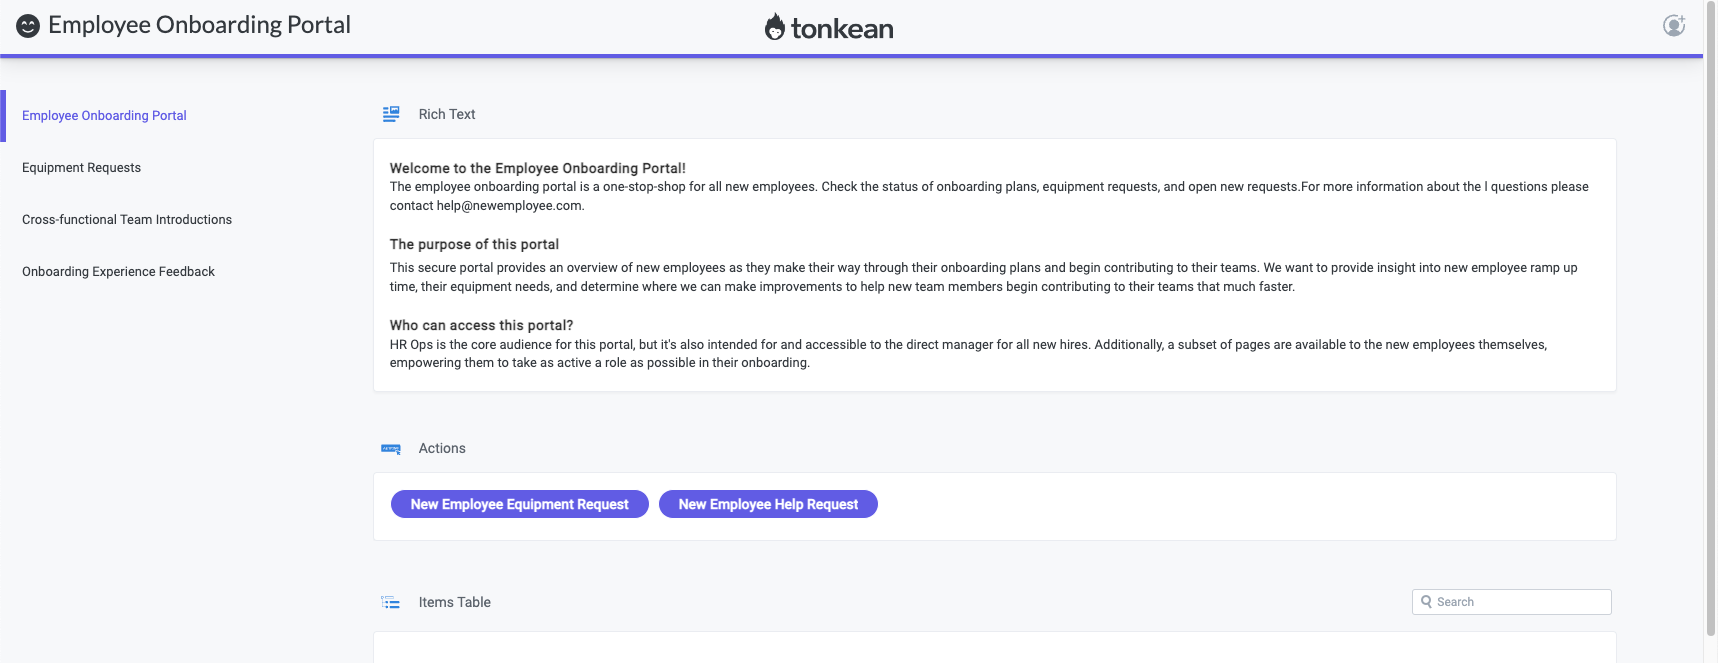
Task: Open the user profile icon
Action: tap(1673, 26)
